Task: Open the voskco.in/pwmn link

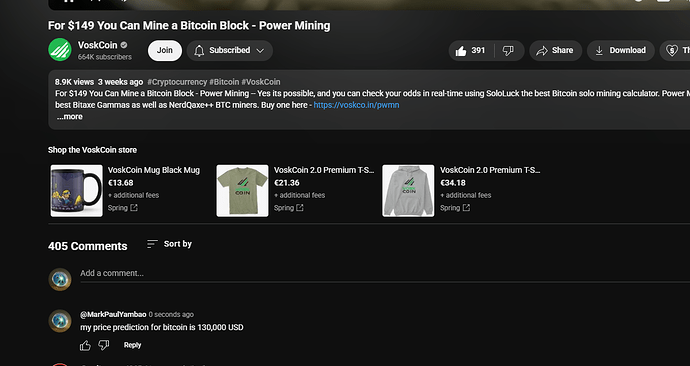Action: tap(356, 105)
